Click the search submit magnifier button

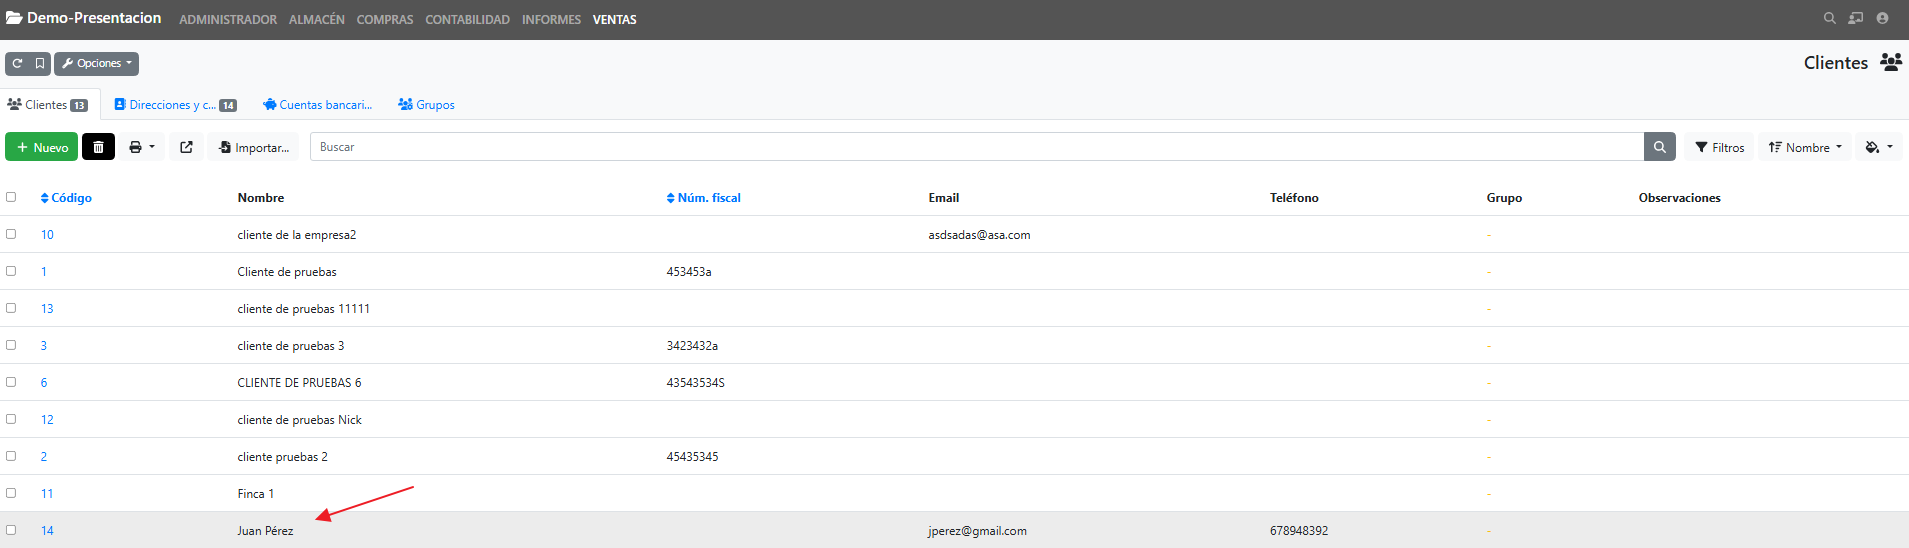(1659, 147)
